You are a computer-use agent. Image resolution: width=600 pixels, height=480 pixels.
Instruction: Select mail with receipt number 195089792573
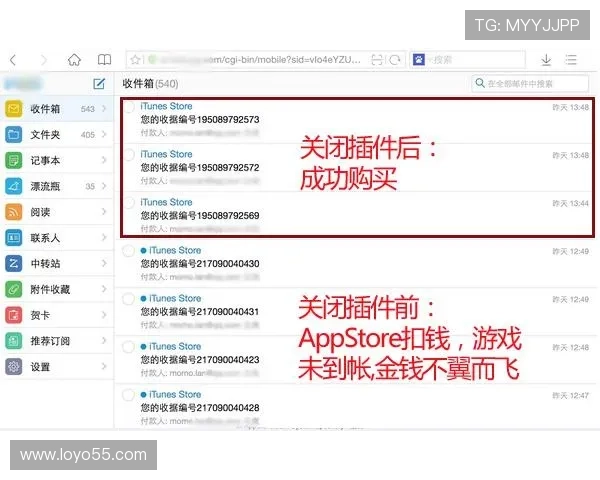(x=129, y=107)
